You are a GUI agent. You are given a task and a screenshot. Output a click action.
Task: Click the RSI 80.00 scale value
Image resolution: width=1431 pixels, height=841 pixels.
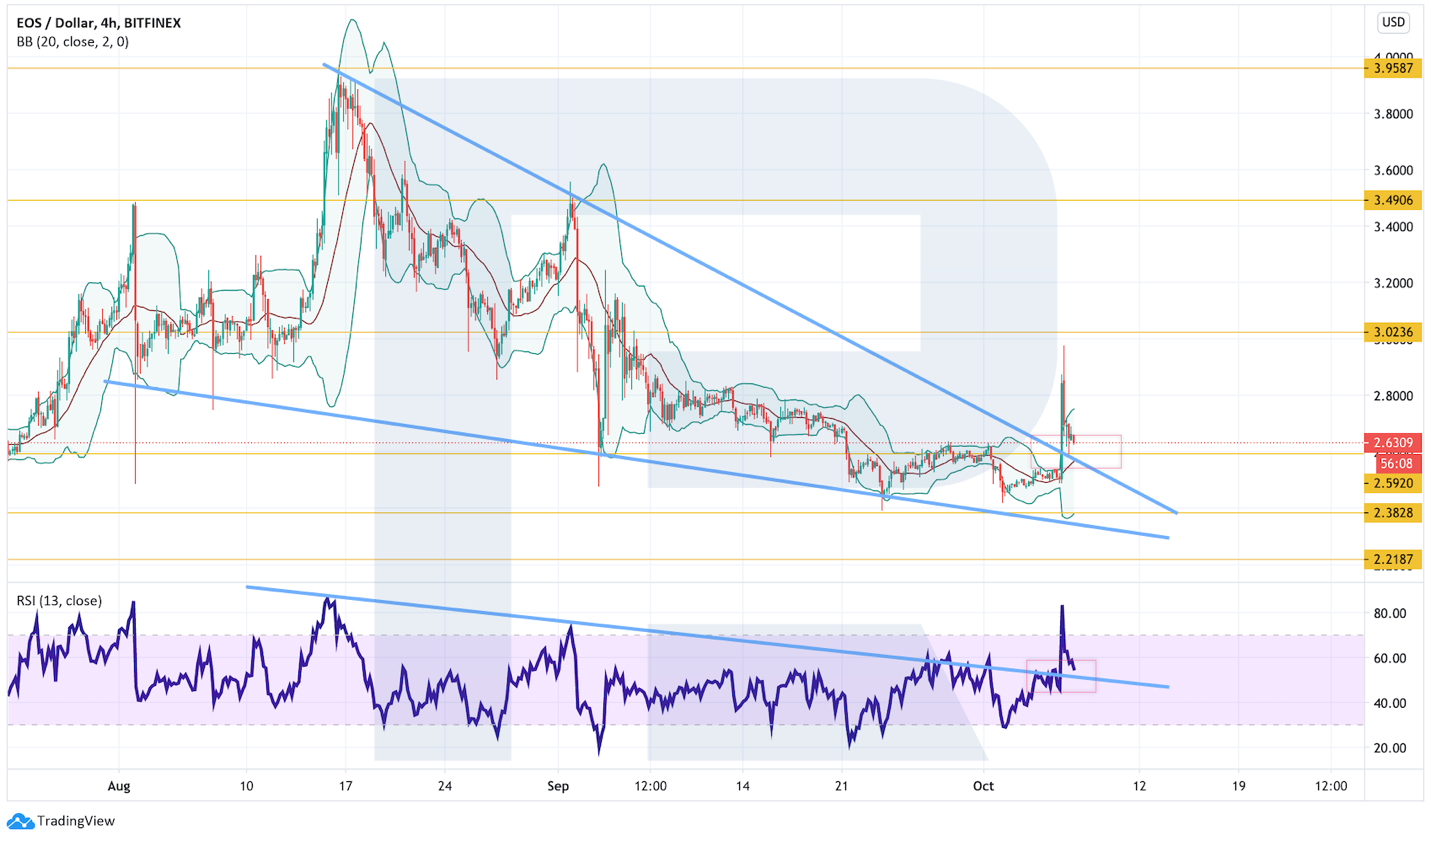(x=1390, y=614)
